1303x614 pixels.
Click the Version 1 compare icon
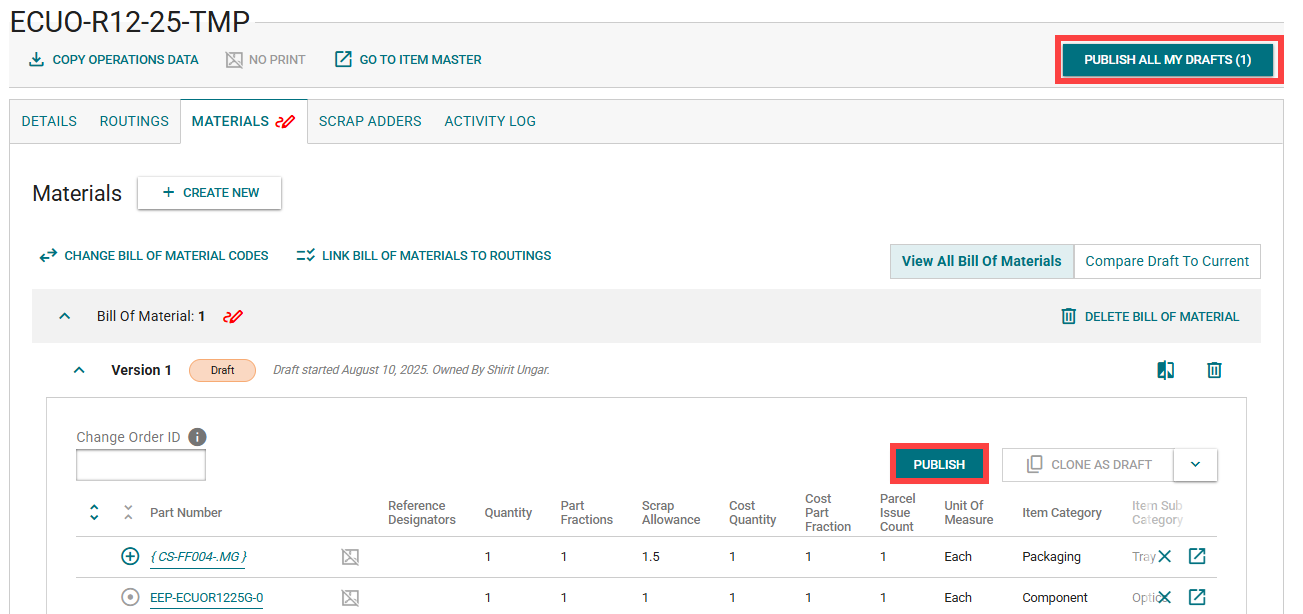tap(1165, 370)
